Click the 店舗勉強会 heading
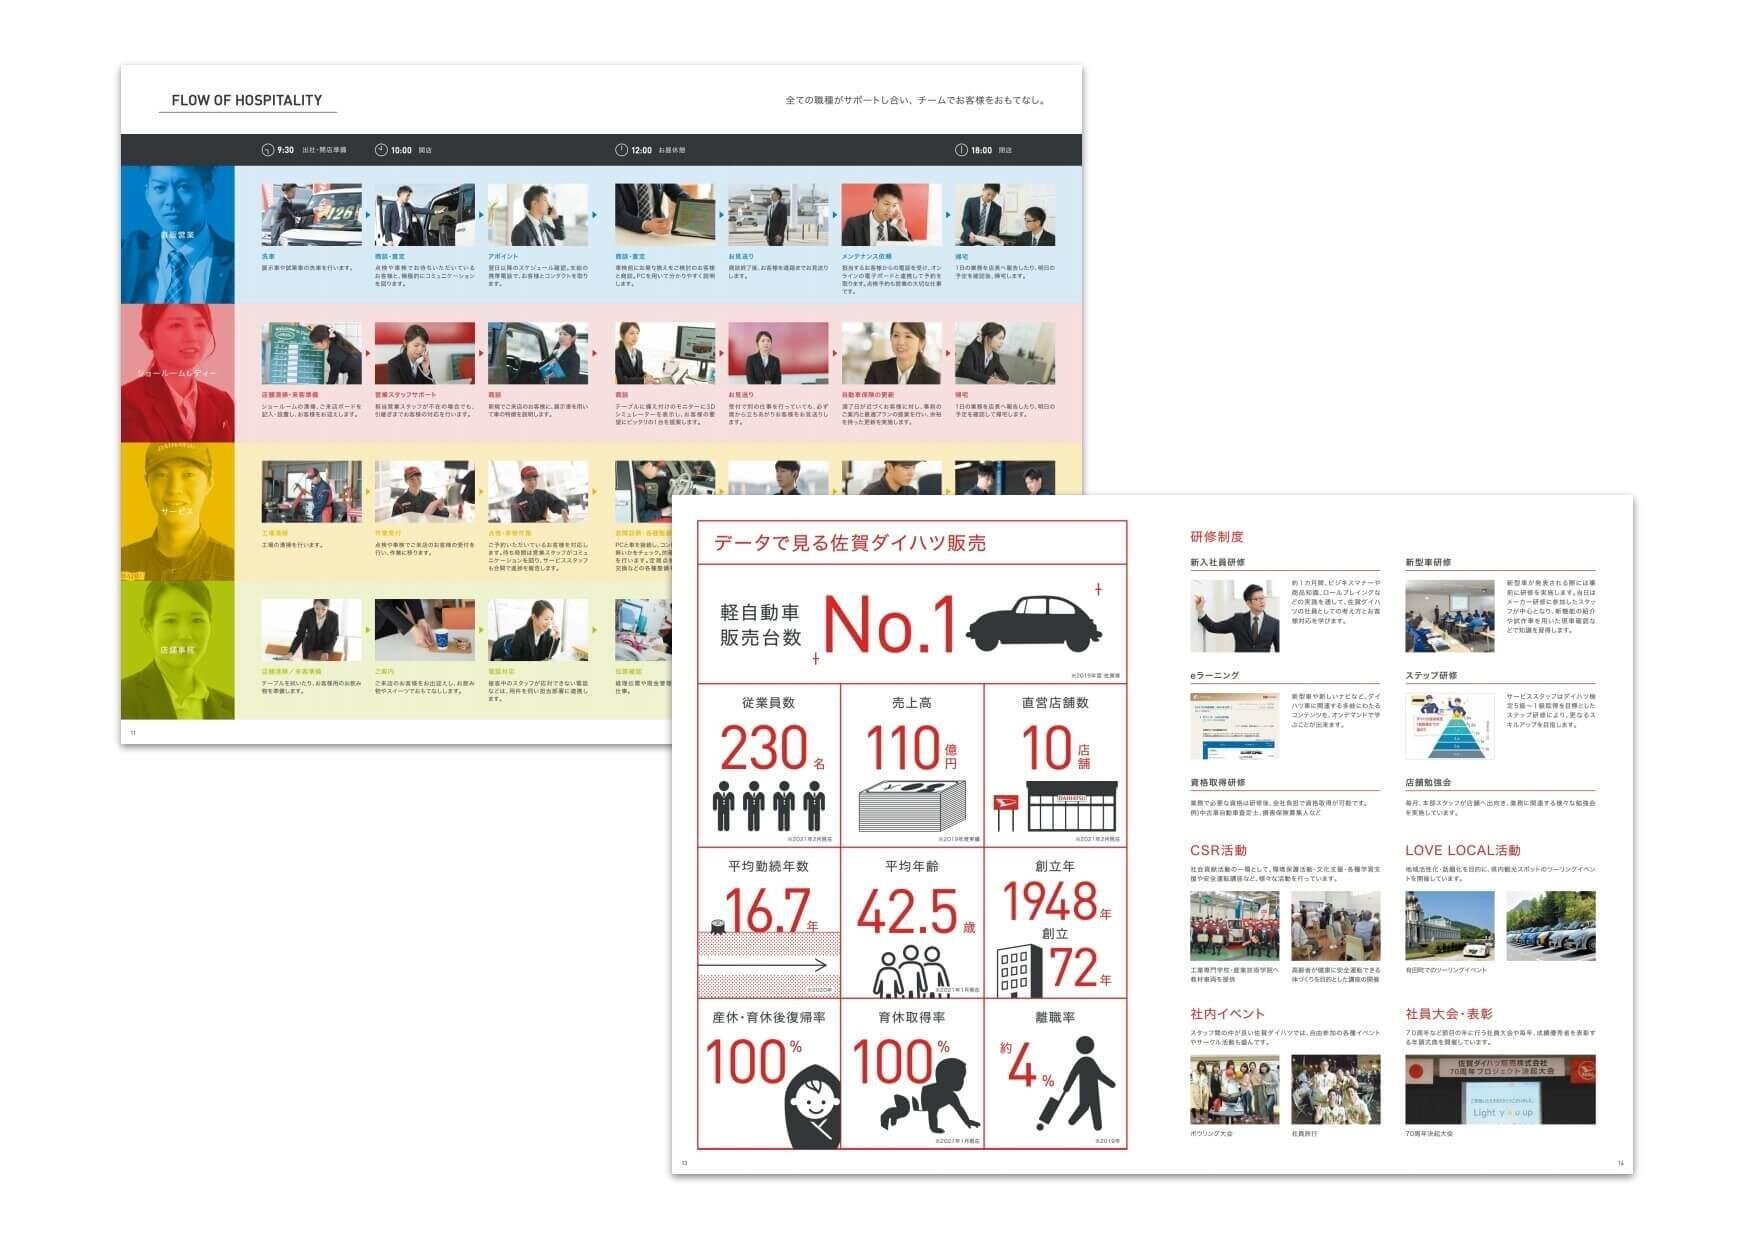Screen dimensions: 1754x1239 point(1428,783)
